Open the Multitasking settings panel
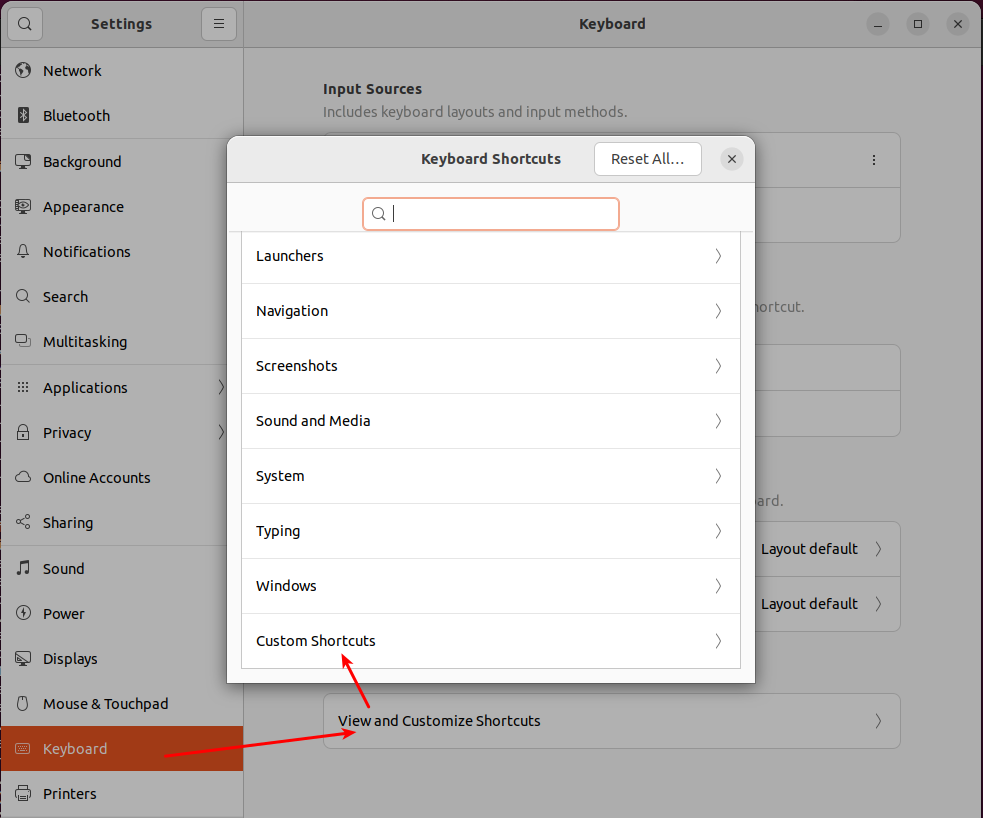This screenshot has width=983, height=818. coord(85,342)
